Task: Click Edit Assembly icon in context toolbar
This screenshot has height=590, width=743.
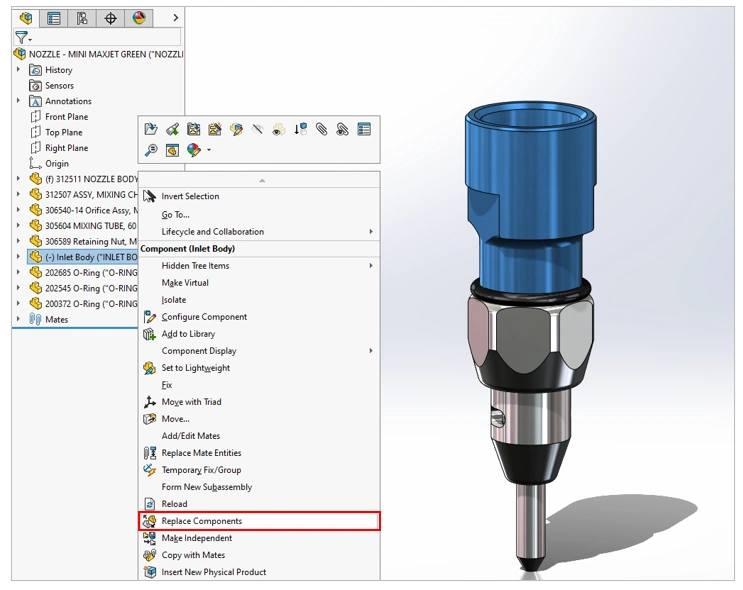Action: pyautogui.click(x=193, y=129)
